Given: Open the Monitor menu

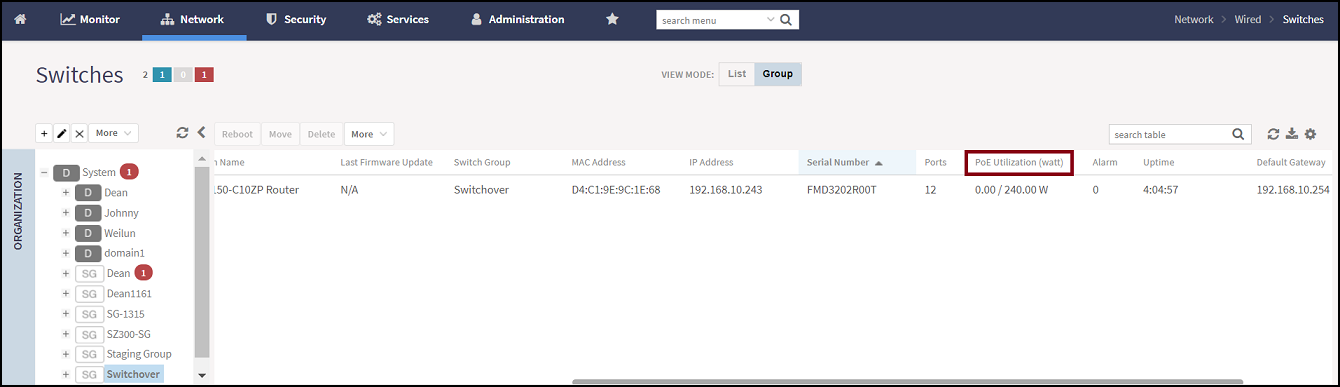Looking at the screenshot, I should point(90,19).
